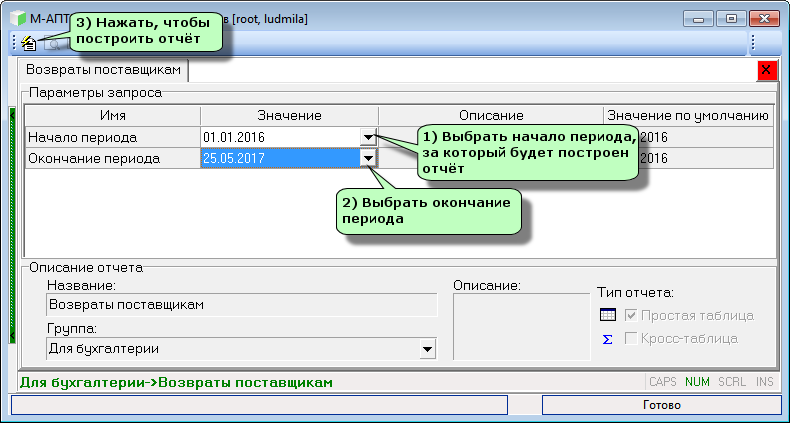Click the sigma cross-table icon

click(608, 339)
